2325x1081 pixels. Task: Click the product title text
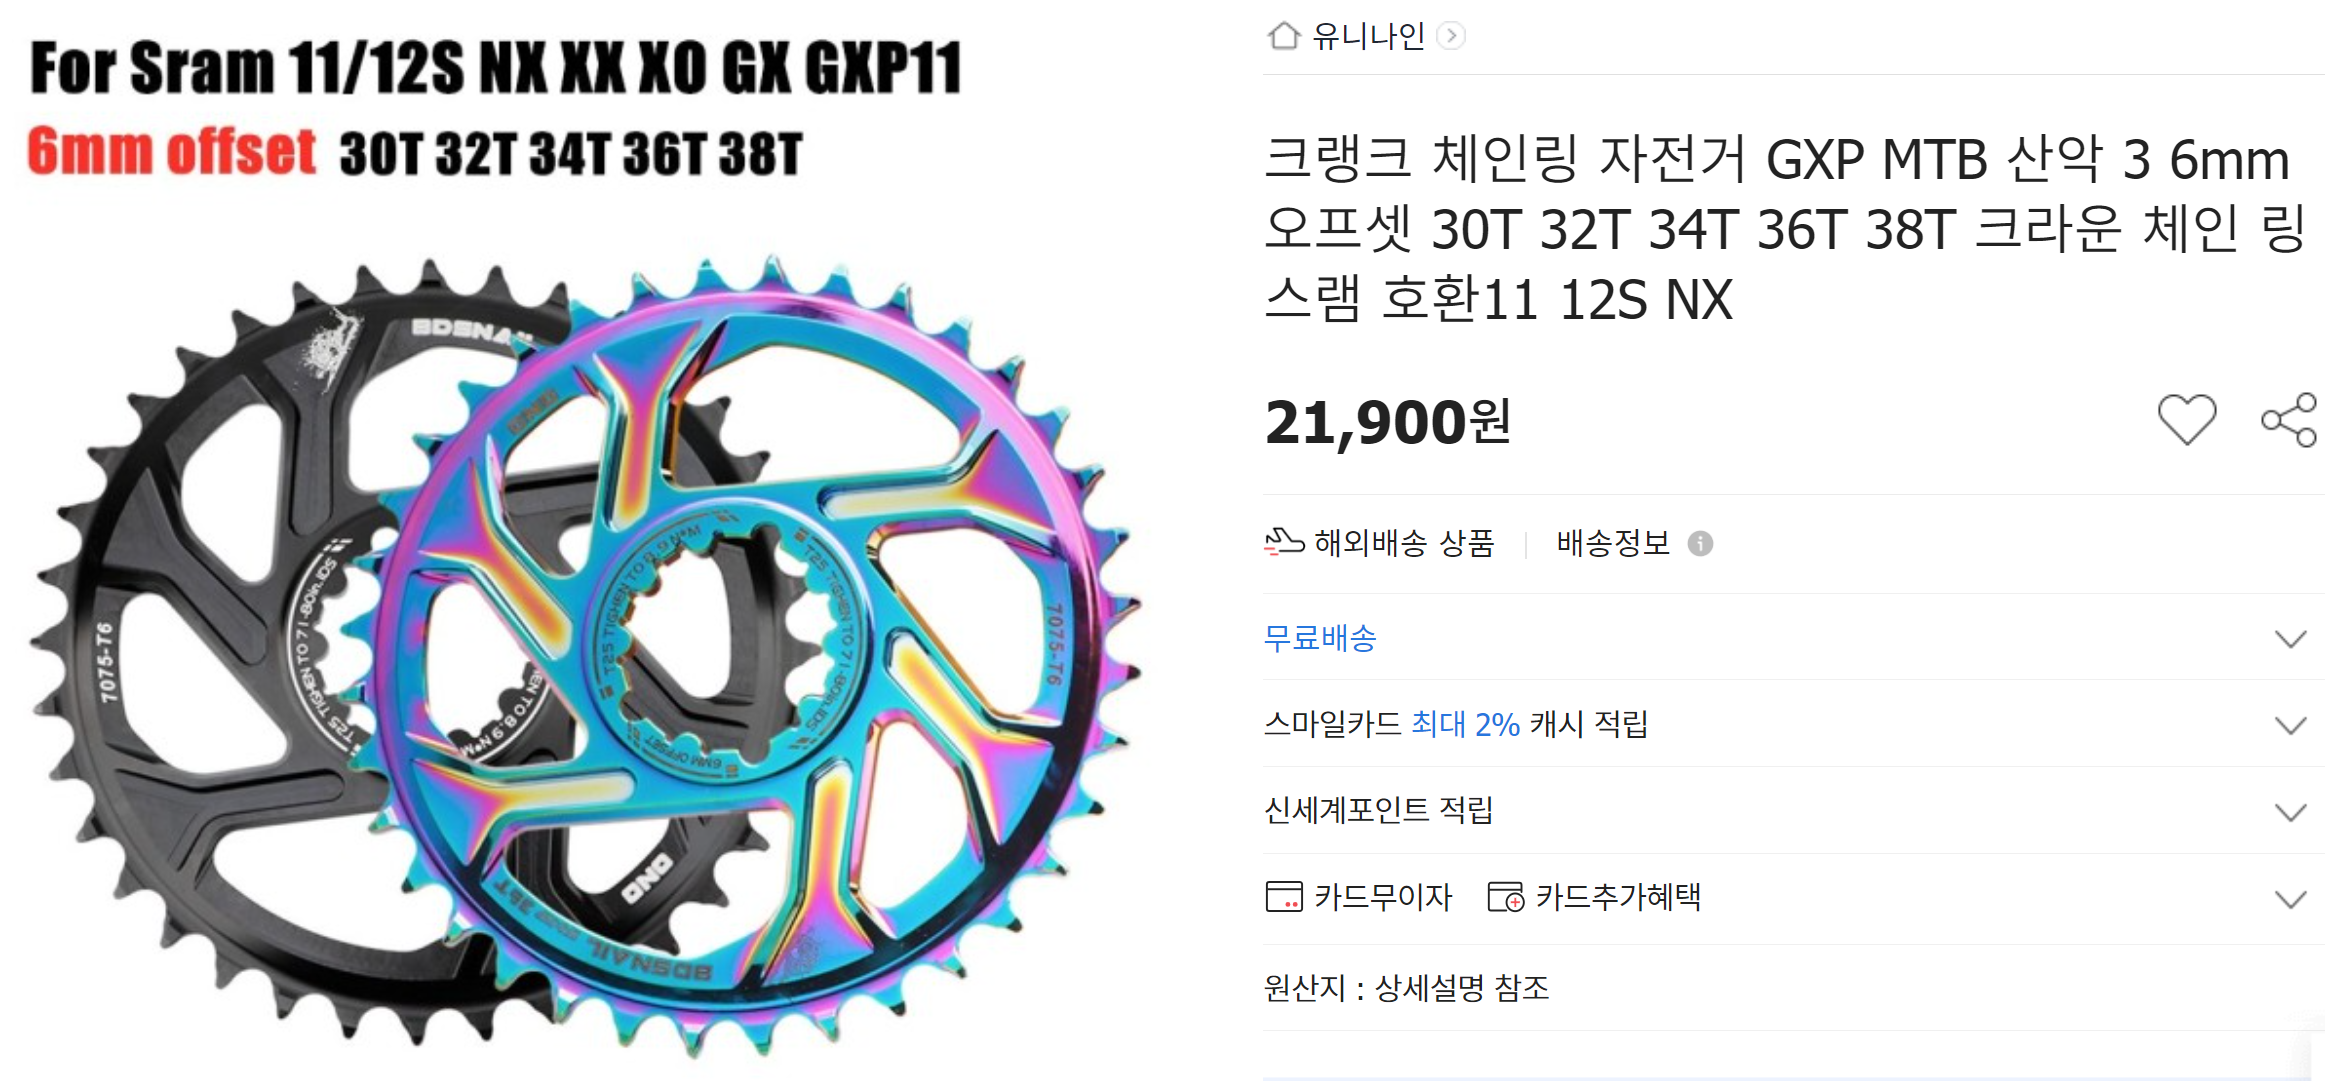click(1784, 229)
